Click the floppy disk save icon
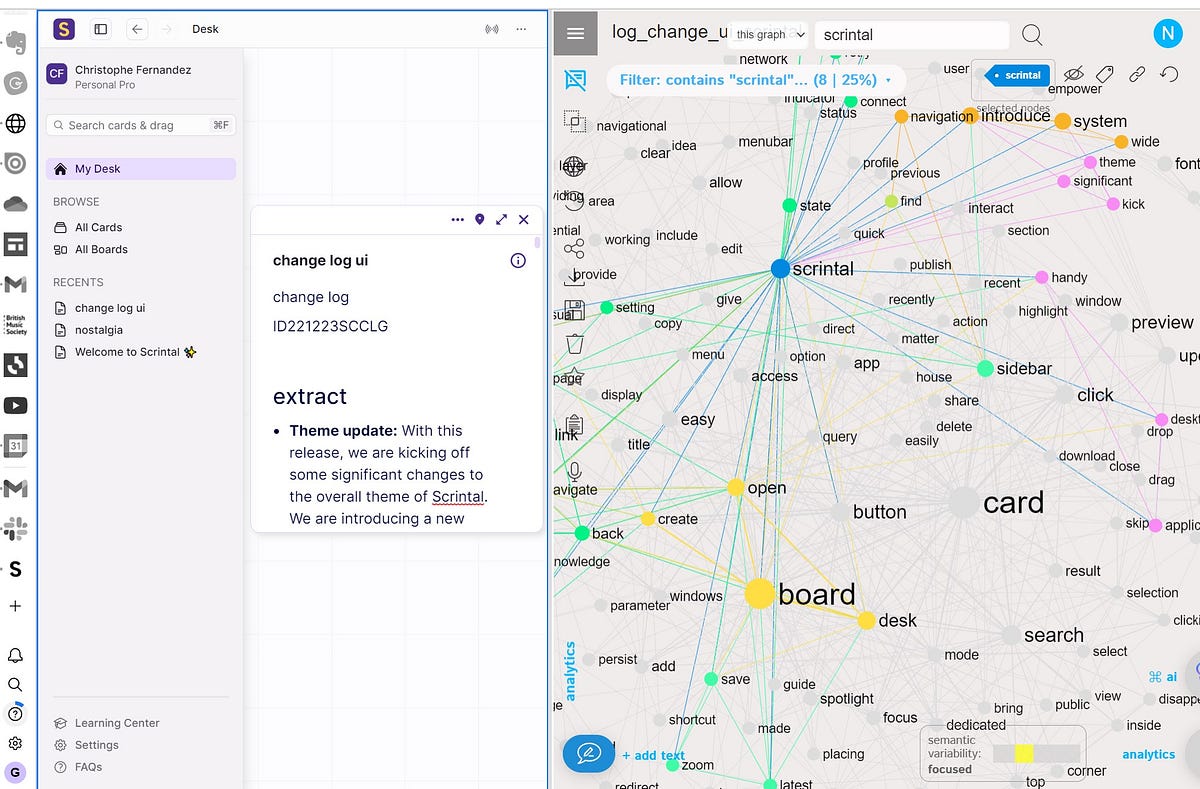1200x789 pixels. pos(574,310)
